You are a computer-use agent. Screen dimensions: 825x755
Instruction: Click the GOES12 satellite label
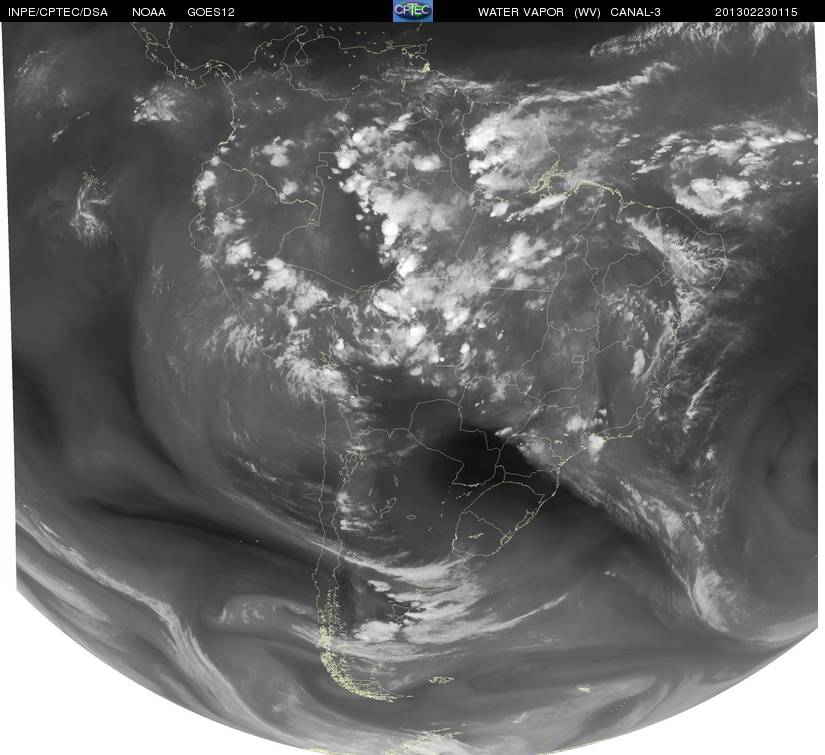click(211, 12)
